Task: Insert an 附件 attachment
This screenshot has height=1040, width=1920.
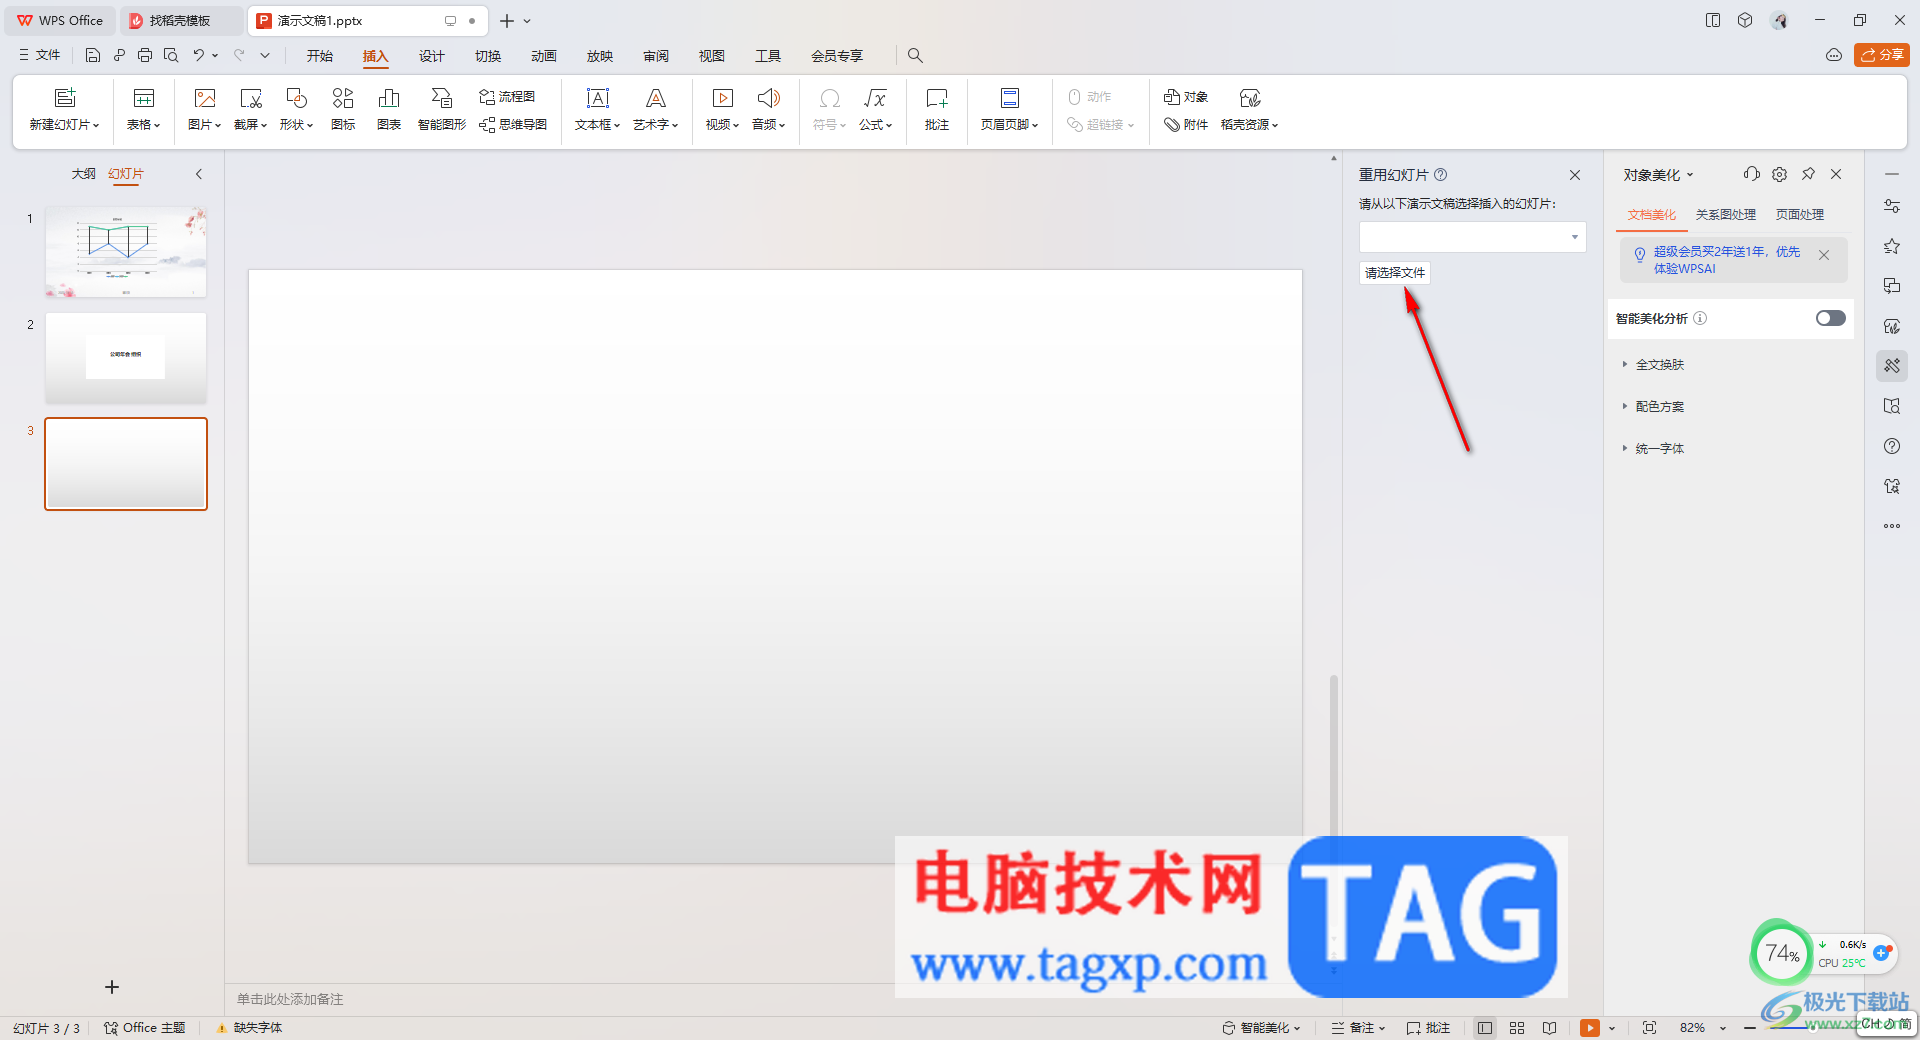Action: [x=1186, y=124]
